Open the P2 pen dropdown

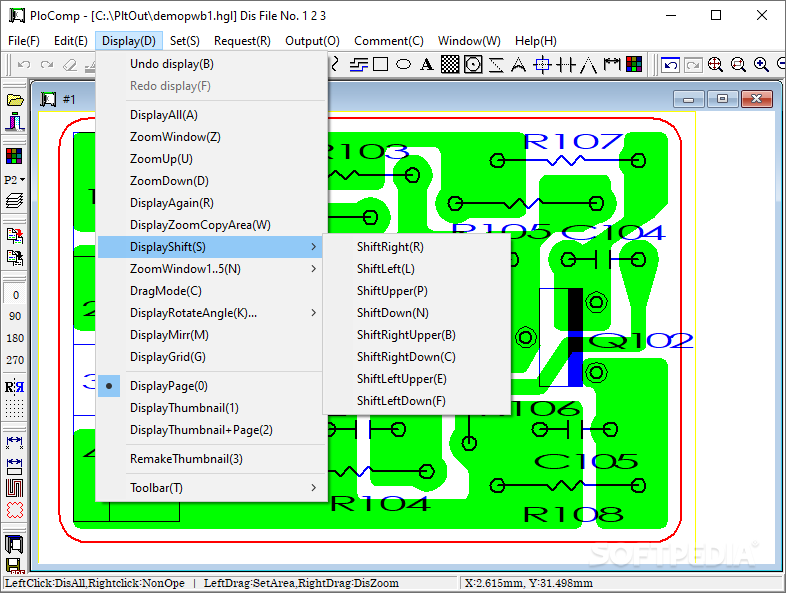click(x=14, y=179)
